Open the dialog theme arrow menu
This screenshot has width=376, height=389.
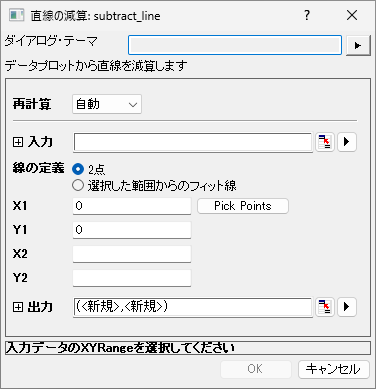(x=358, y=45)
